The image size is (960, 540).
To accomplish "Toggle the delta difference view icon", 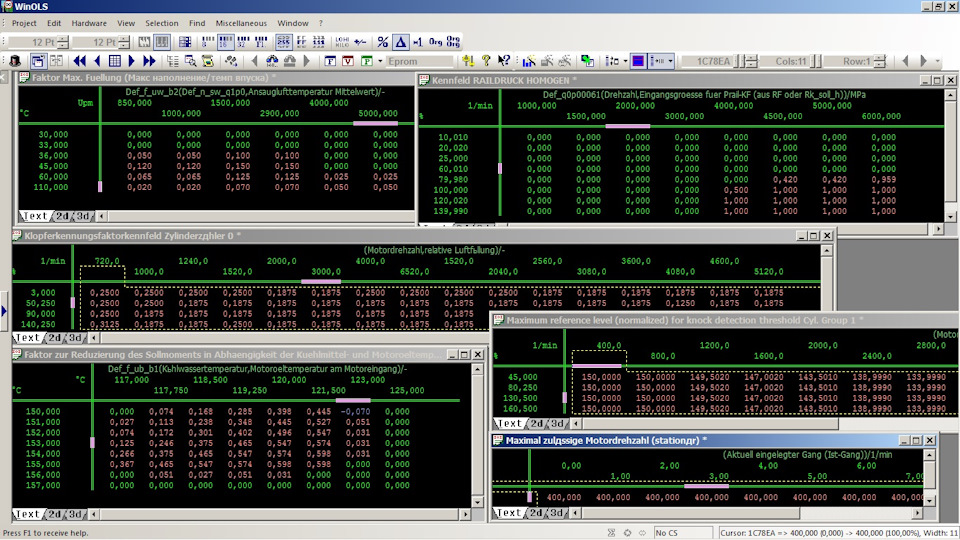I will click(400, 42).
